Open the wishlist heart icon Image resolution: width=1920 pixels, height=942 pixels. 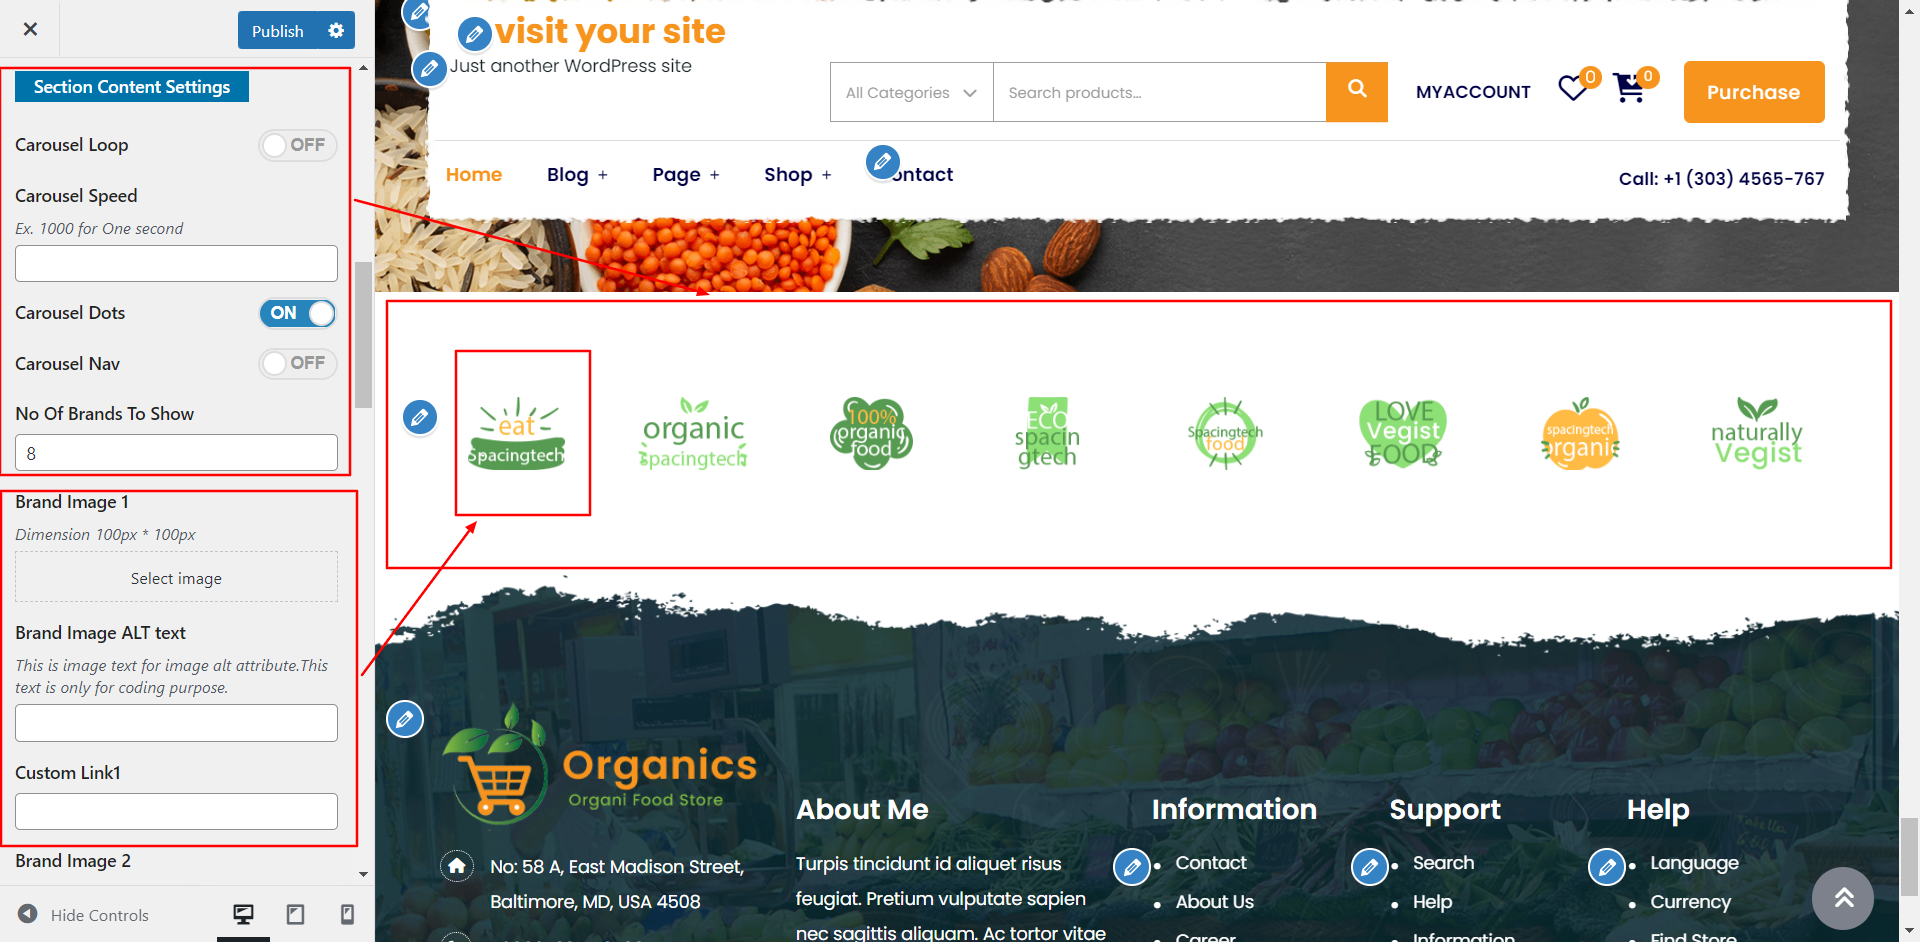tap(1573, 89)
